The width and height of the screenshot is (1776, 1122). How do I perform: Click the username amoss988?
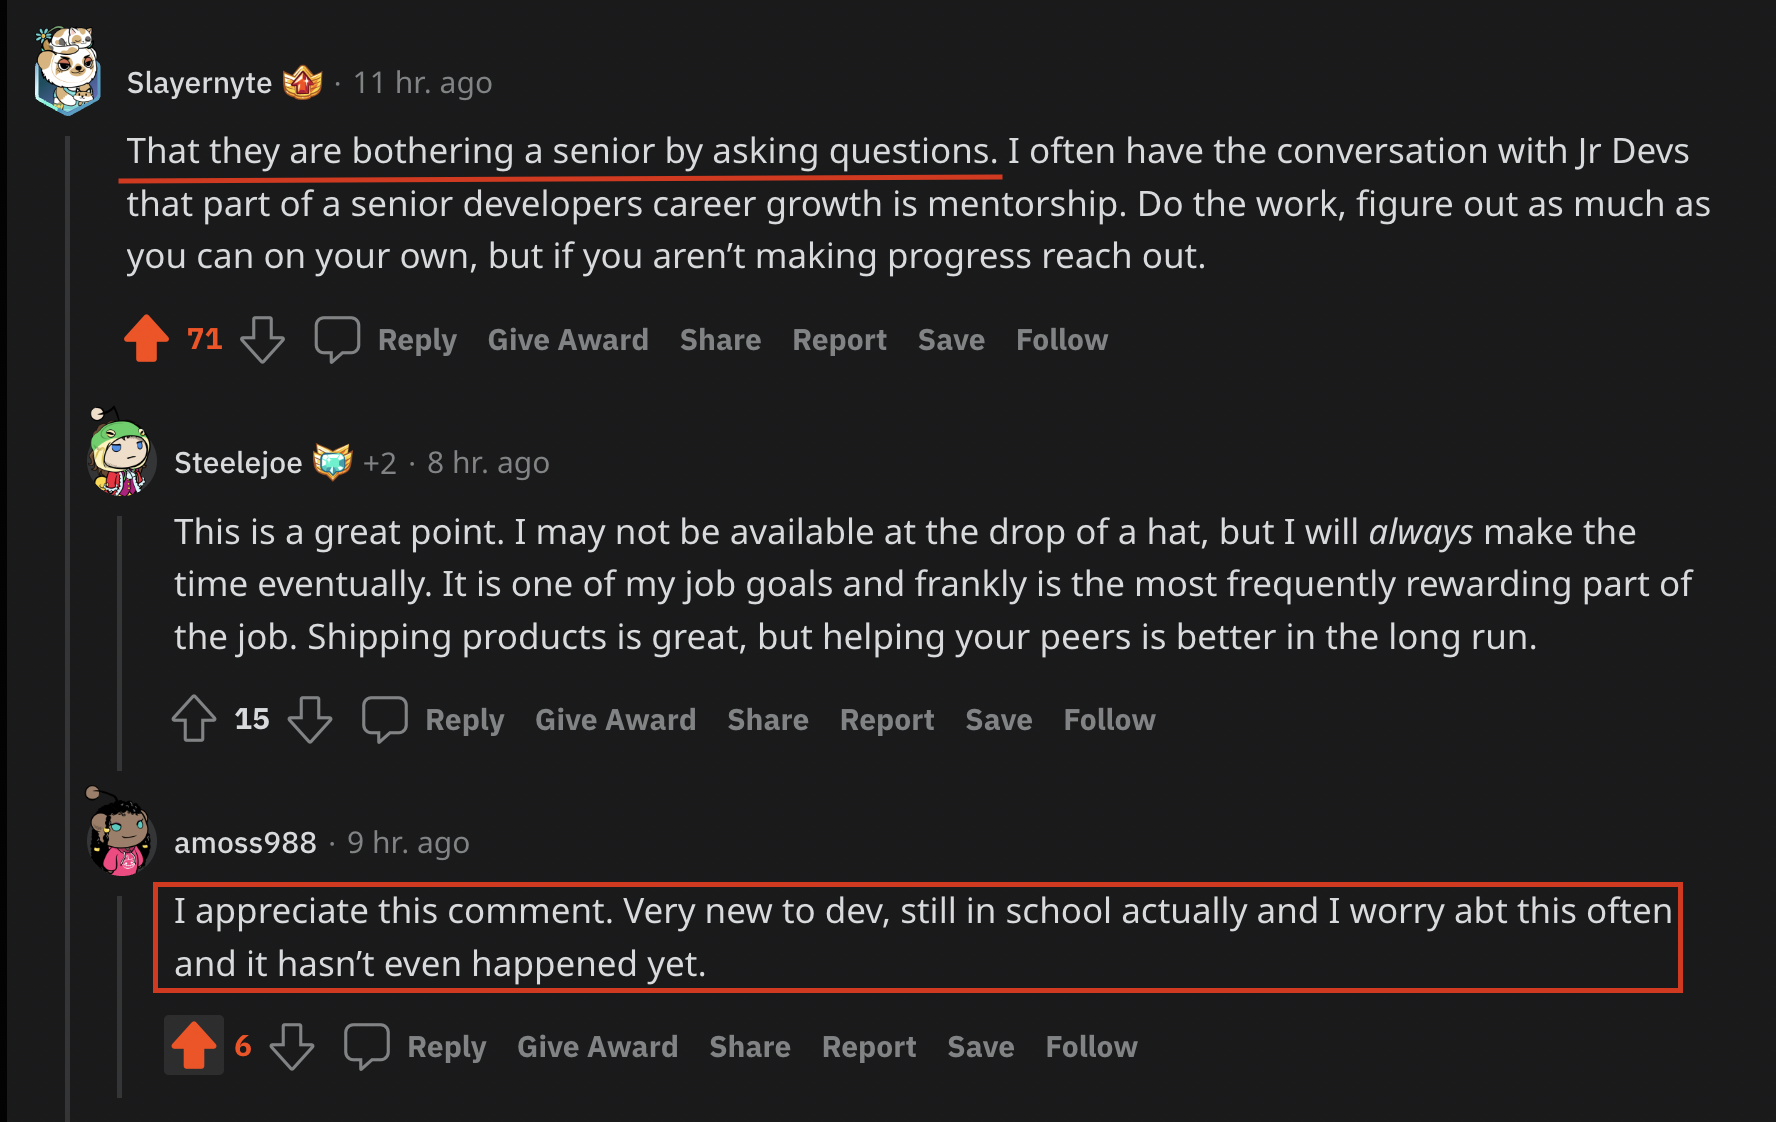point(245,841)
